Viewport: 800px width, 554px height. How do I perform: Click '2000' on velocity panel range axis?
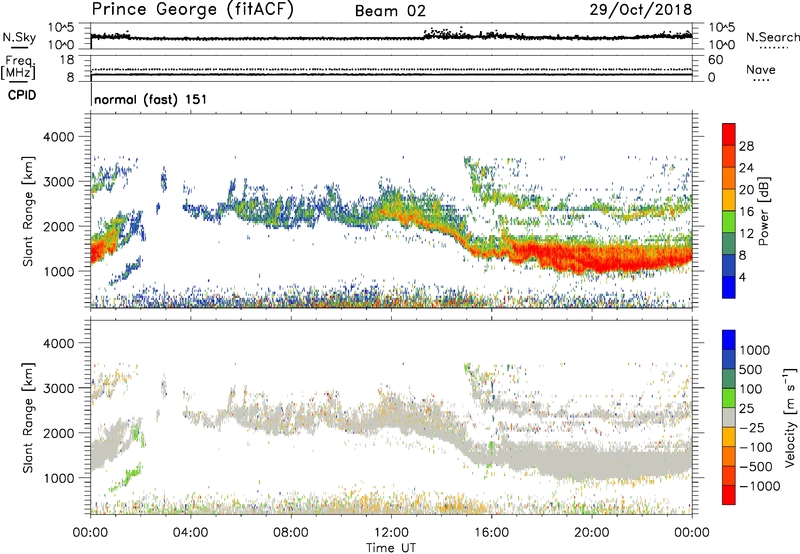58,433
